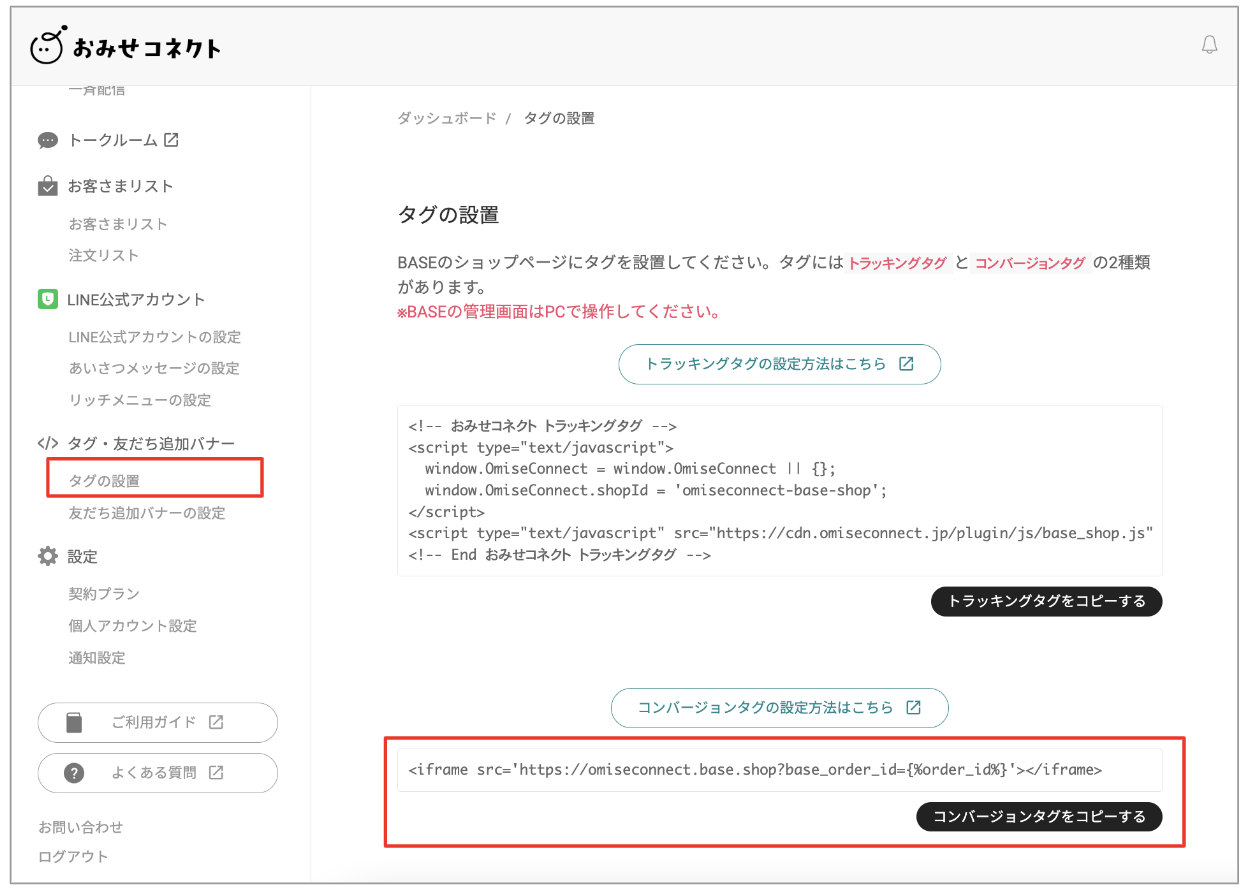Click the タグの設置 page heading
Viewport: 1248px width, 894px height.
pyautogui.click(x=448, y=215)
